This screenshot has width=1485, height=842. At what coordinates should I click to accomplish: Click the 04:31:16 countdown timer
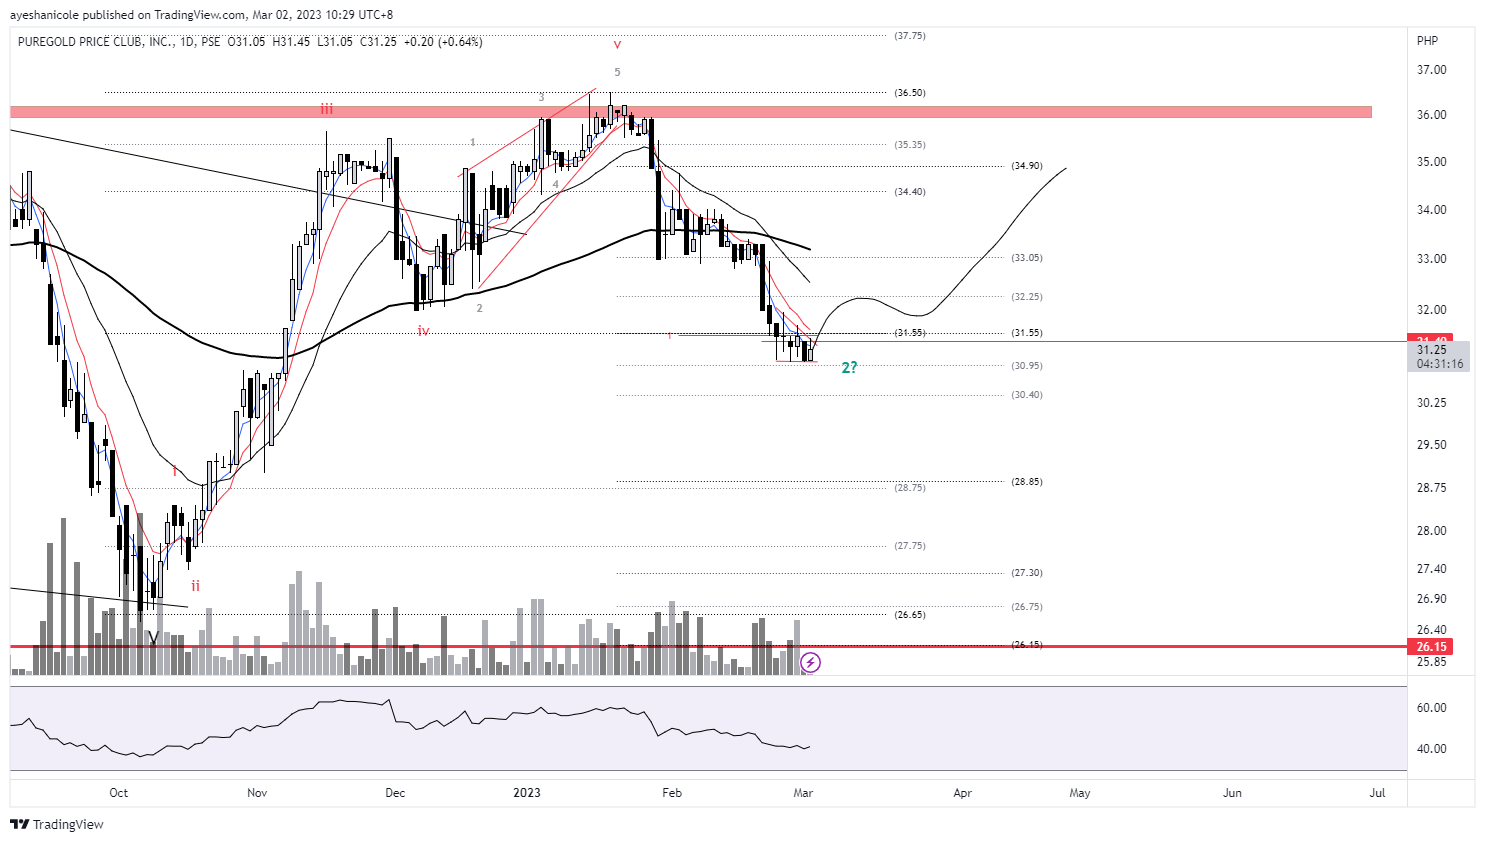1440,364
